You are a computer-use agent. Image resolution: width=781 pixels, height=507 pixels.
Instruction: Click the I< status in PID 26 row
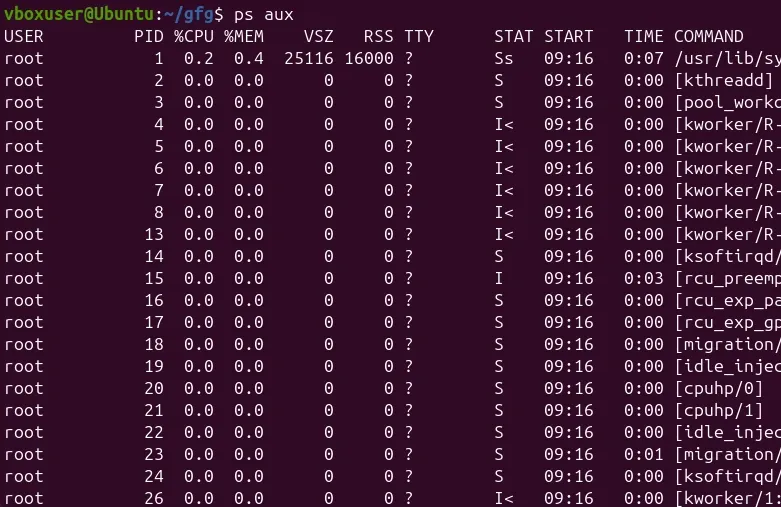click(x=504, y=498)
